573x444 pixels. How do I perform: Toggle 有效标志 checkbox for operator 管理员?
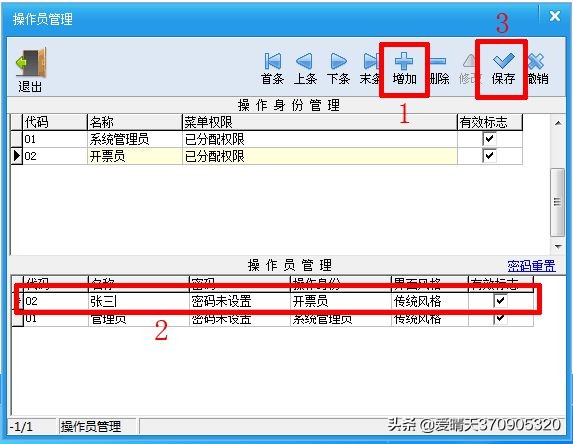pos(500,318)
